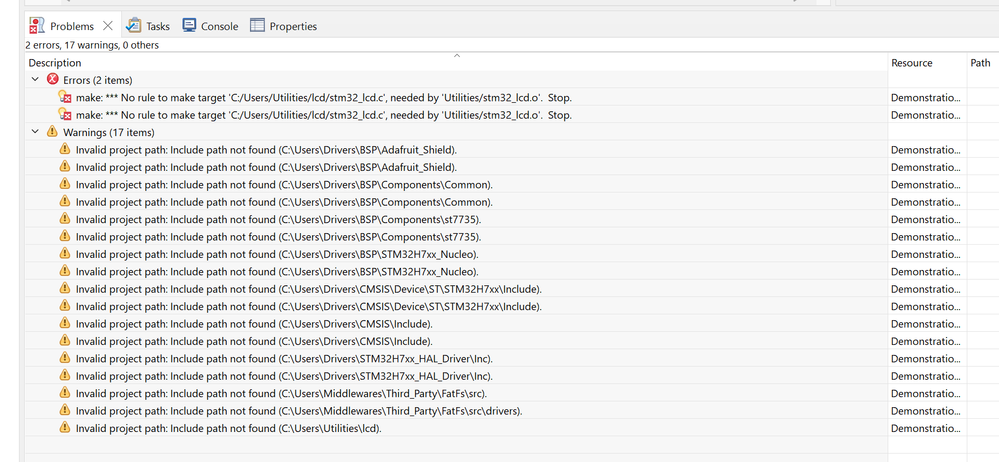The height and width of the screenshot is (462, 999).
Task: Click the Tasks clipboard checkmark icon
Action: click(134, 25)
